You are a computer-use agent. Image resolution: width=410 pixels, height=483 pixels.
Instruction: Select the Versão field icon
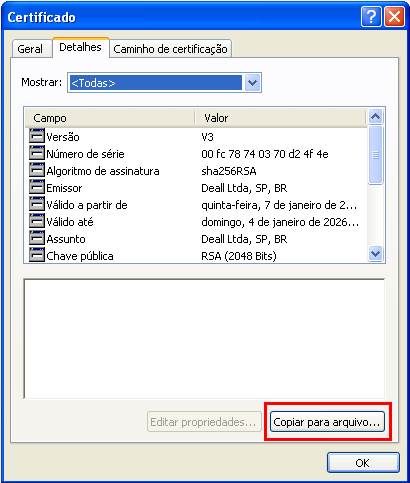(37, 136)
